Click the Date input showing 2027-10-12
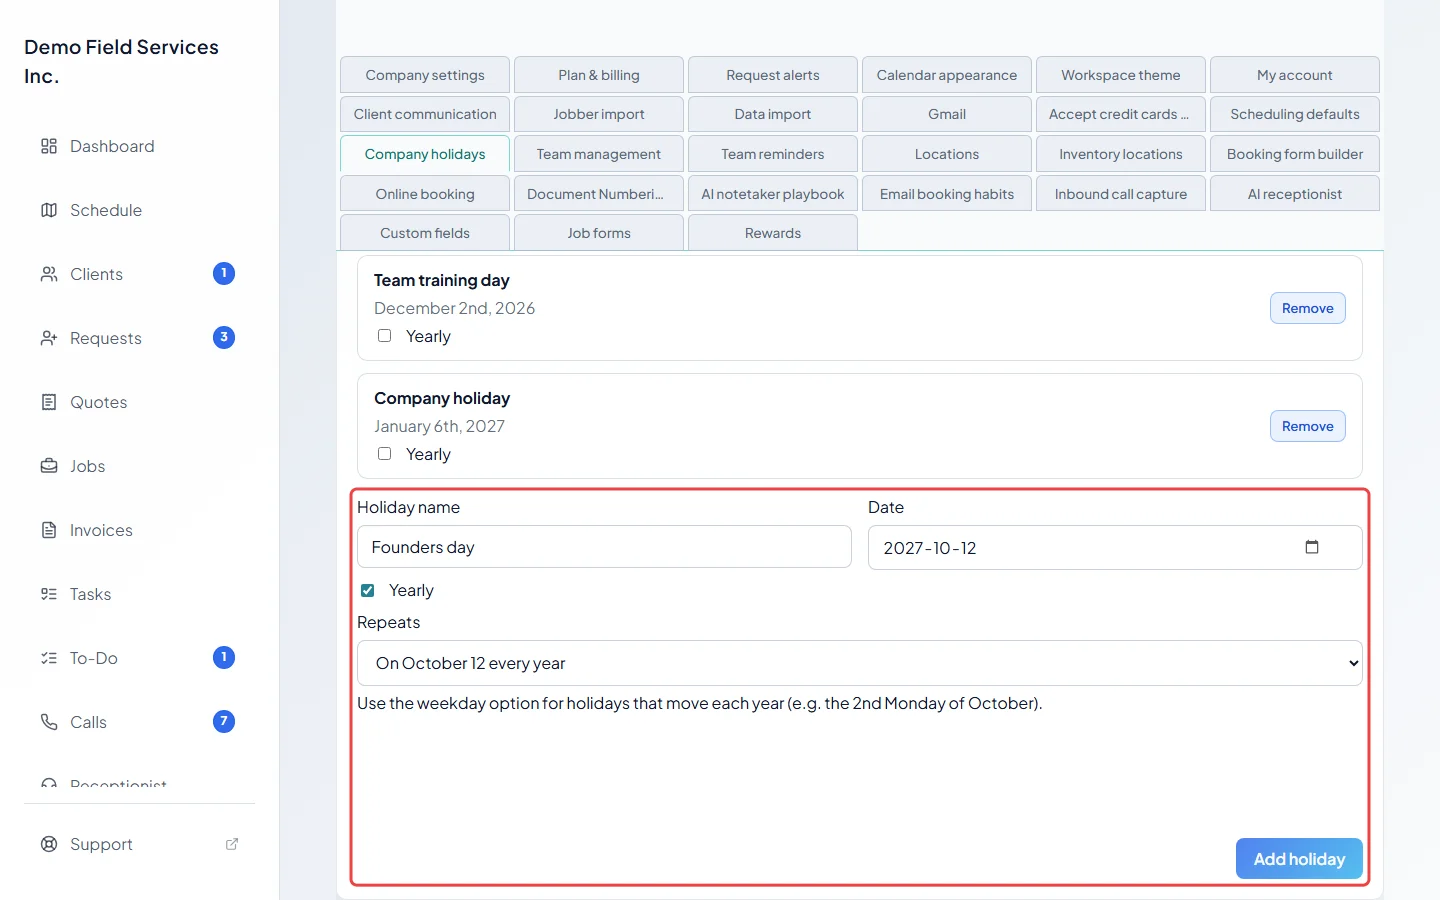Screen dimensions: 1440x900 coord(1115,547)
